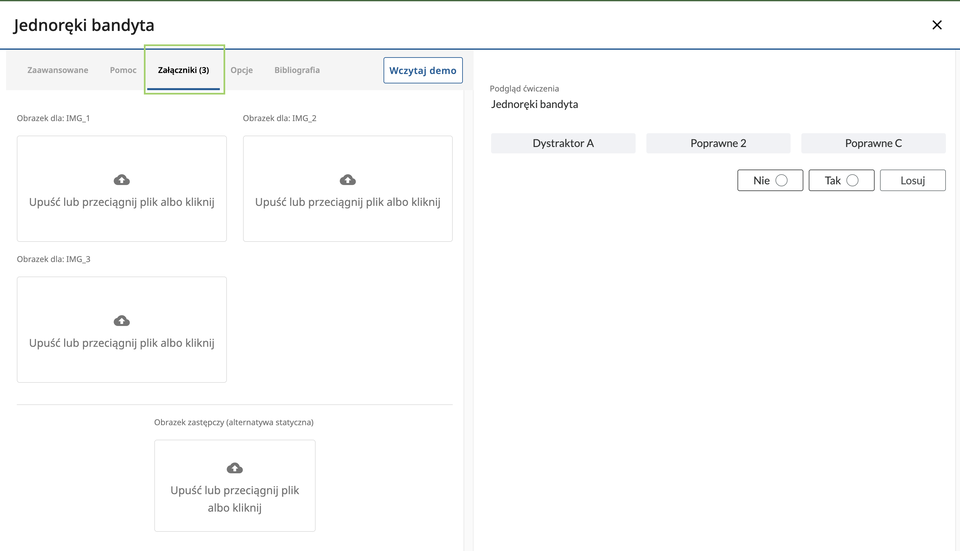
Task: Click upload cloud icon for IMG_3
Action: click(122, 321)
